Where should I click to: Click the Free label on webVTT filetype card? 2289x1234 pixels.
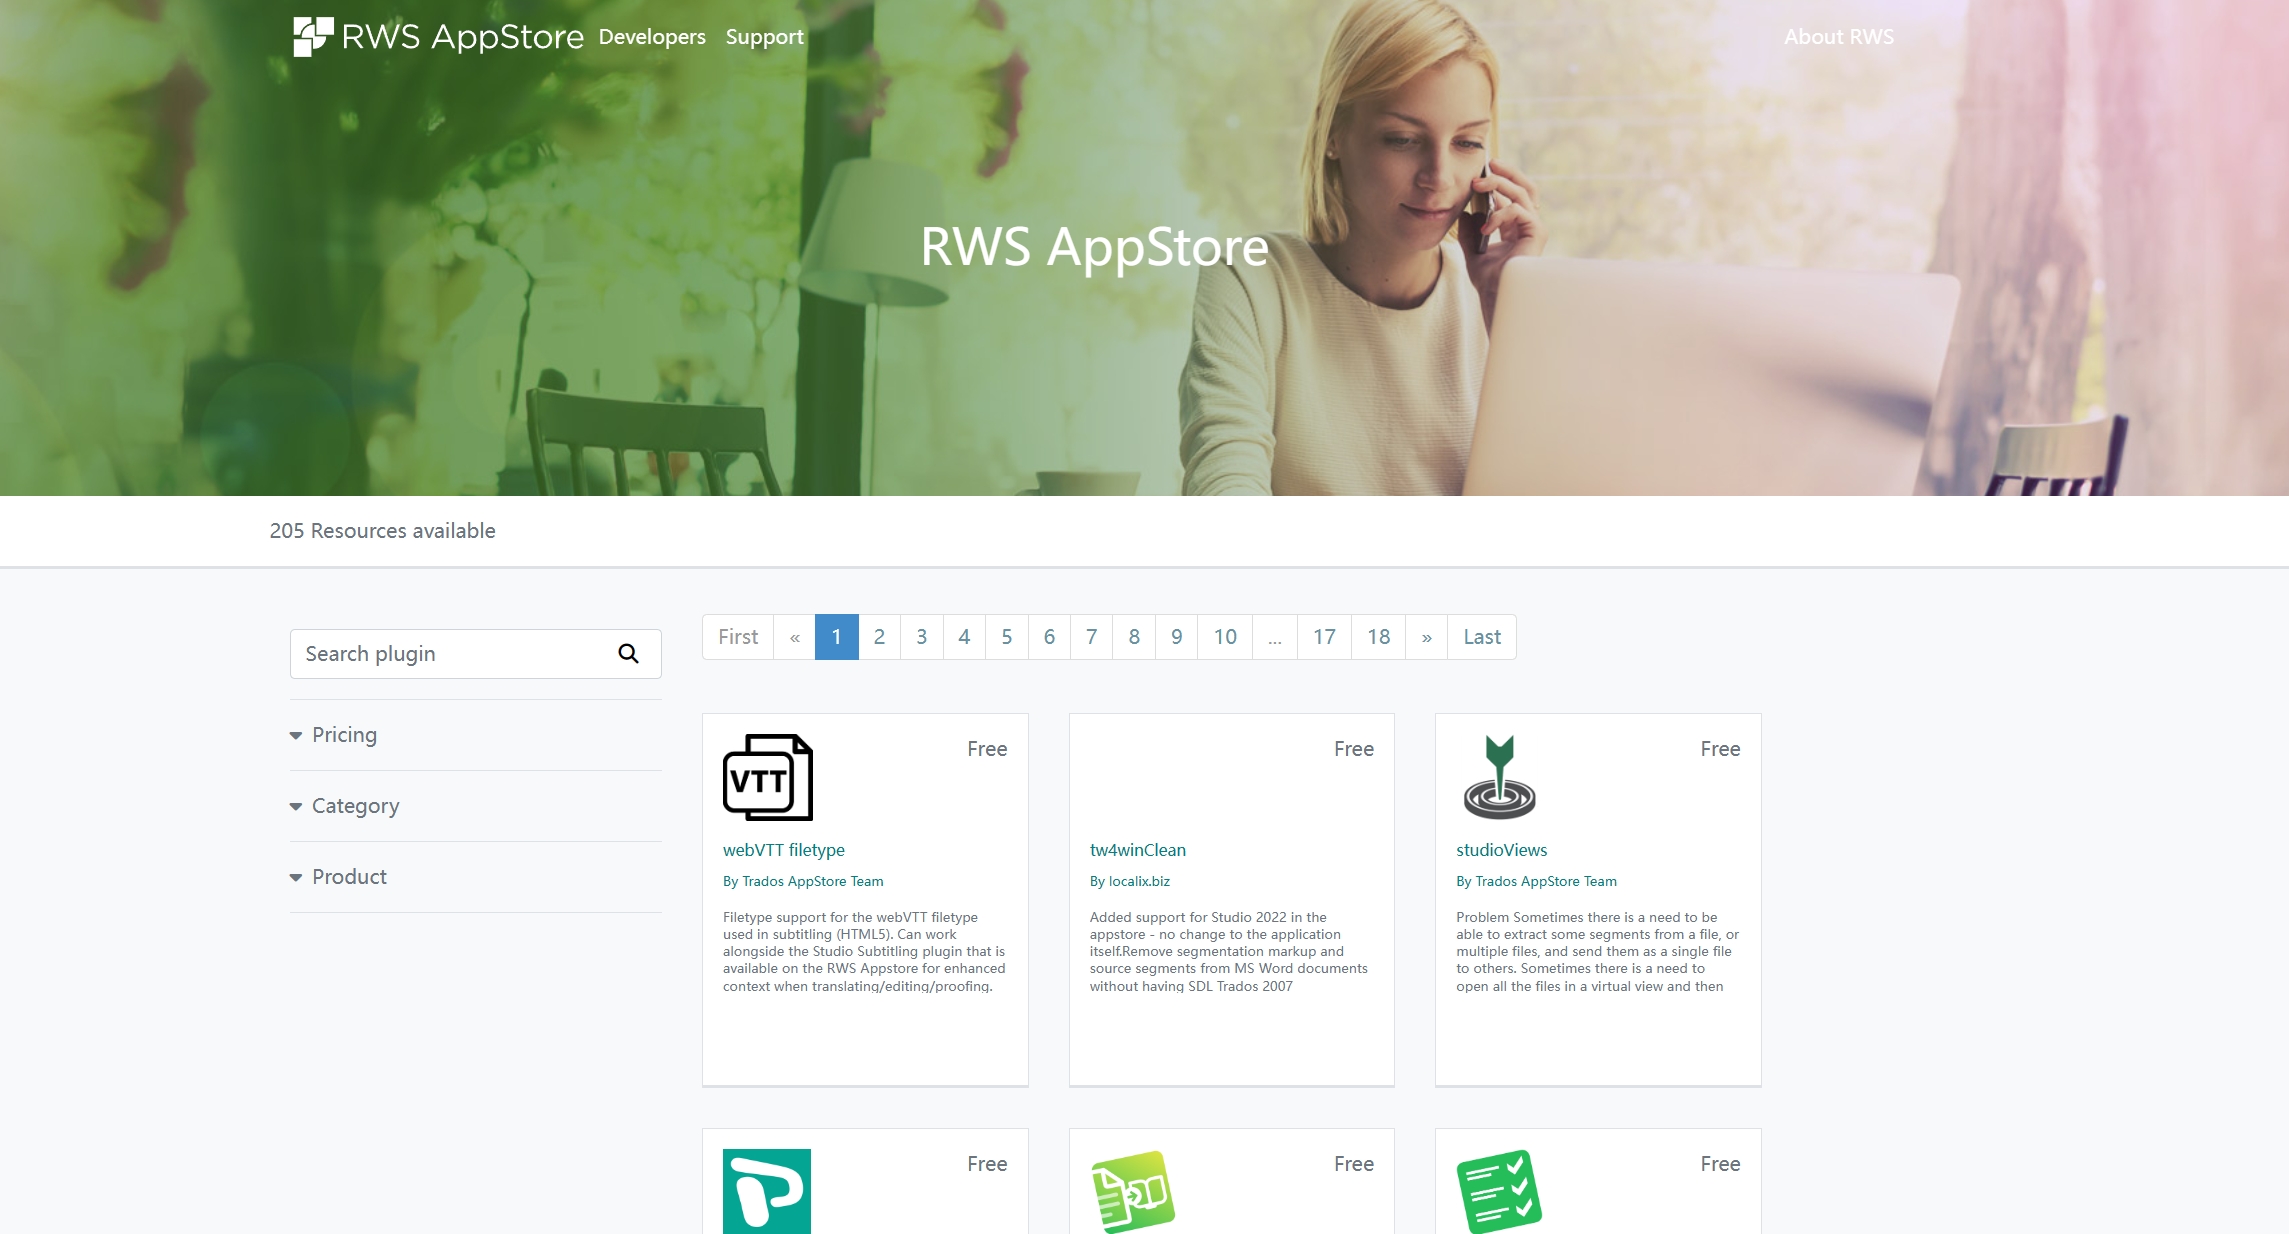pyautogui.click(x=986, y=748)
